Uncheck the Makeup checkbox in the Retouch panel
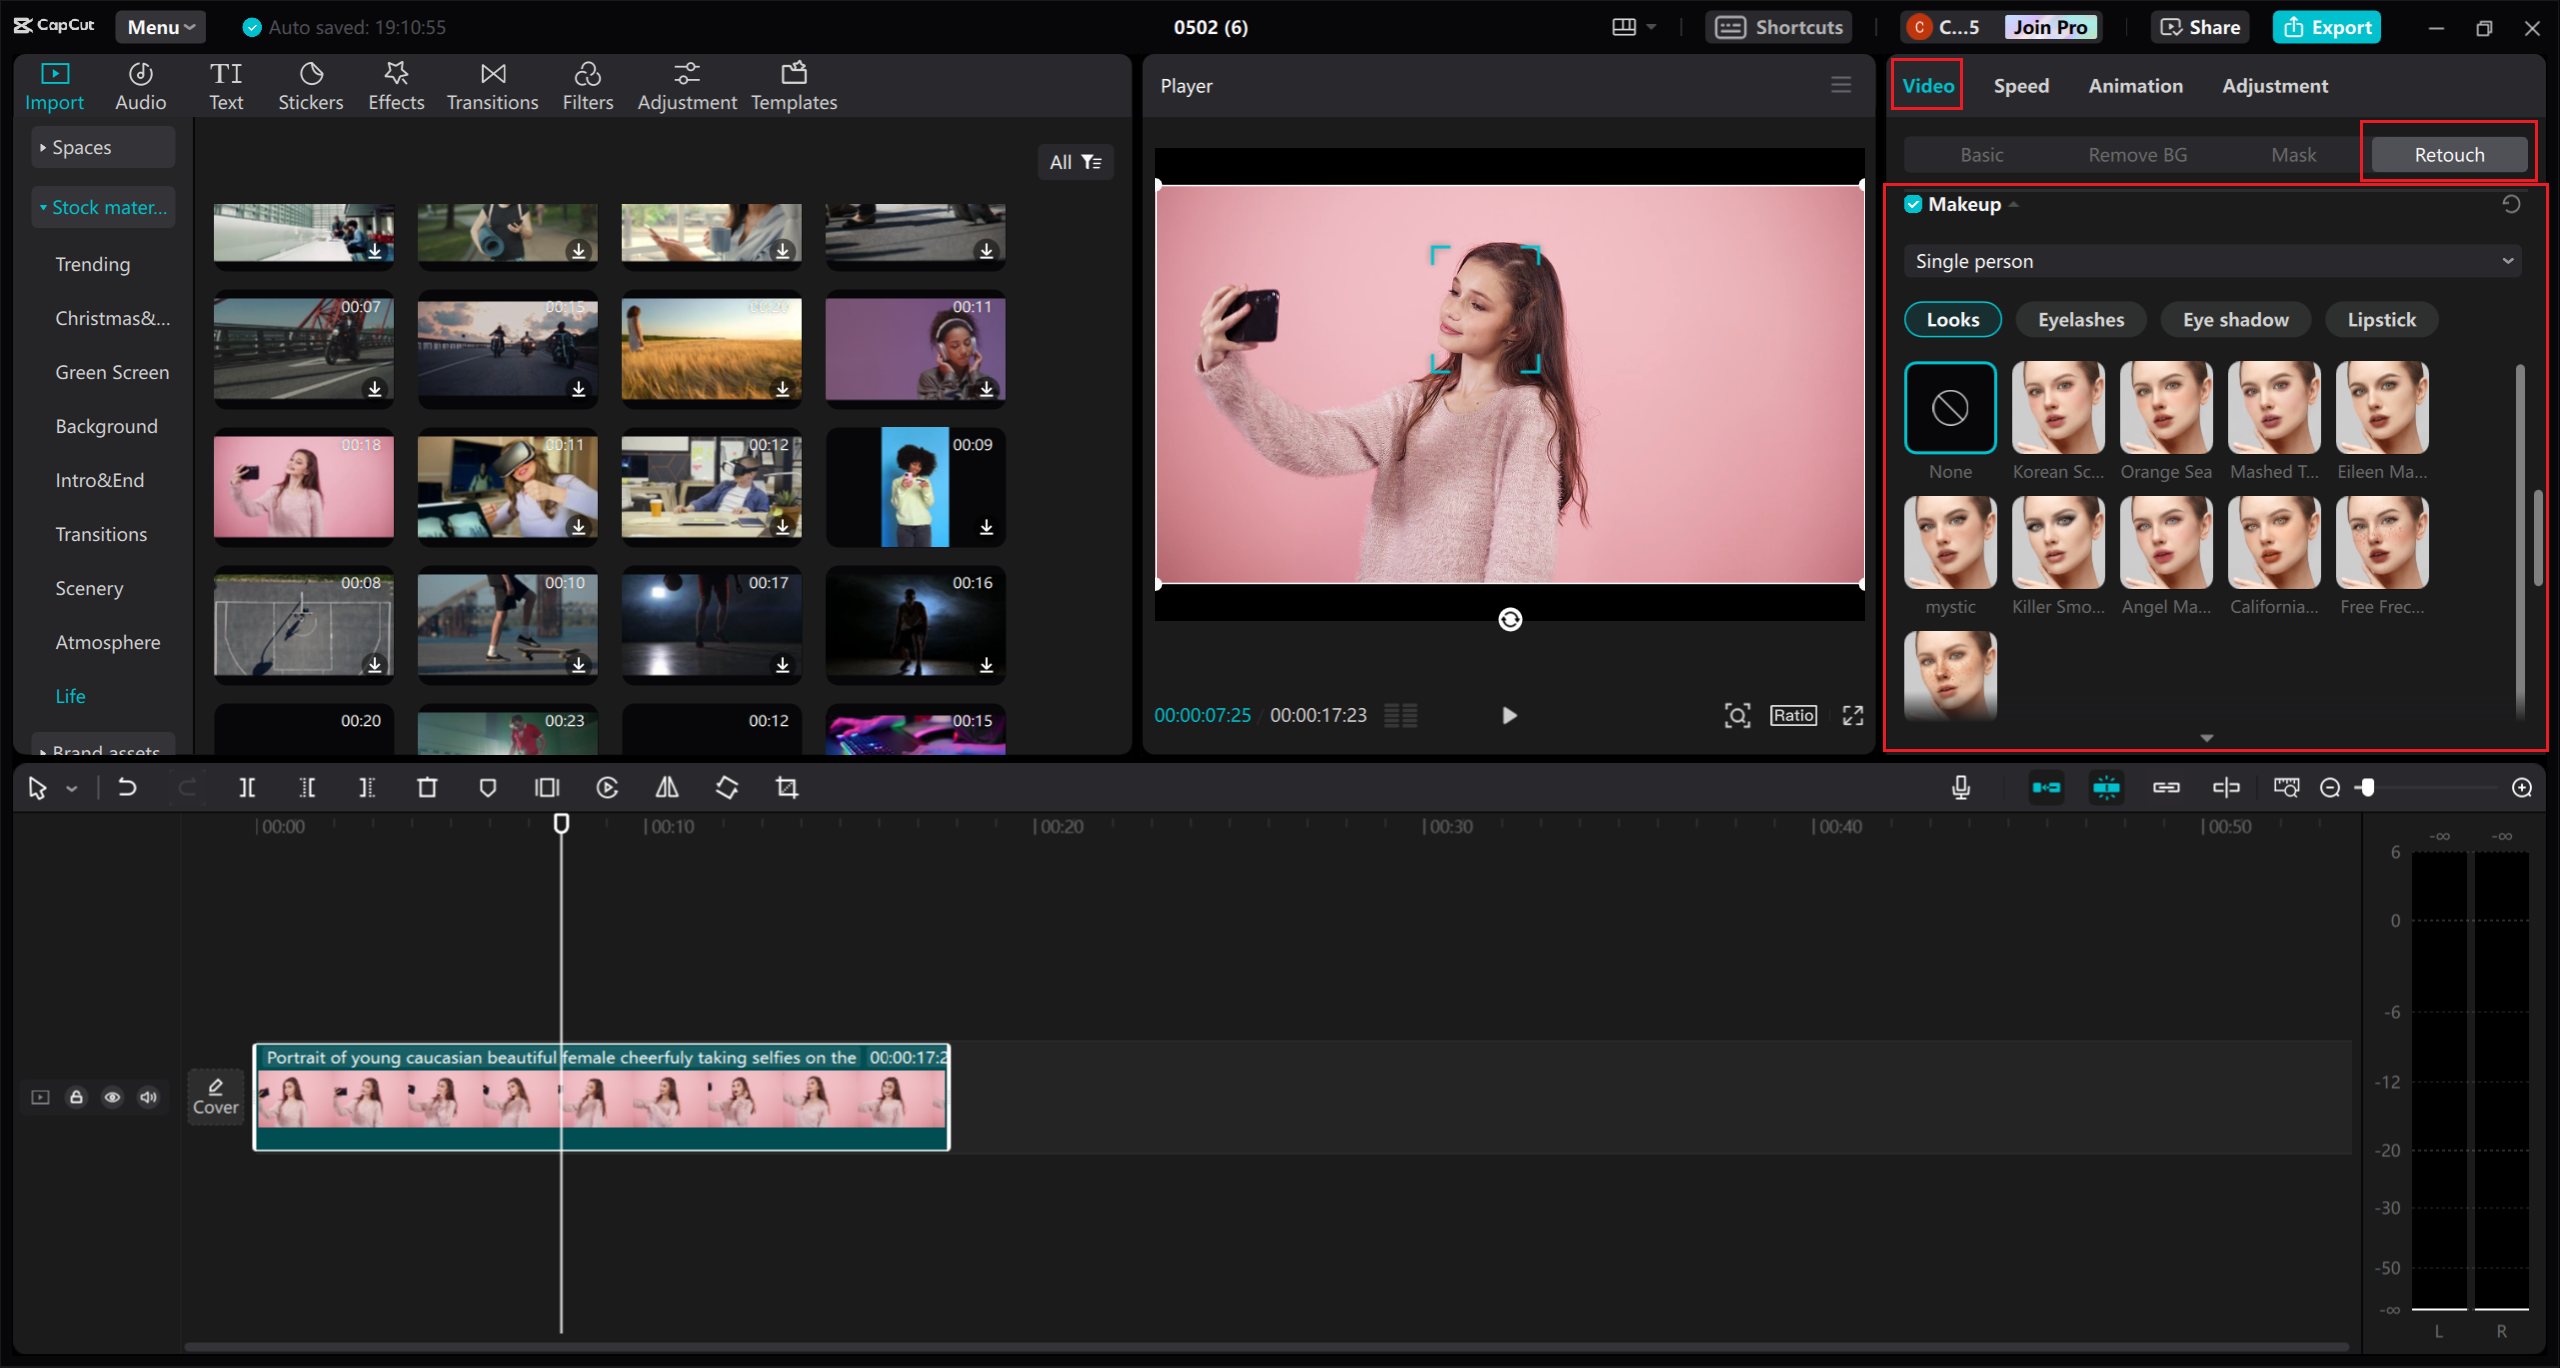 tap(1914, 204)
